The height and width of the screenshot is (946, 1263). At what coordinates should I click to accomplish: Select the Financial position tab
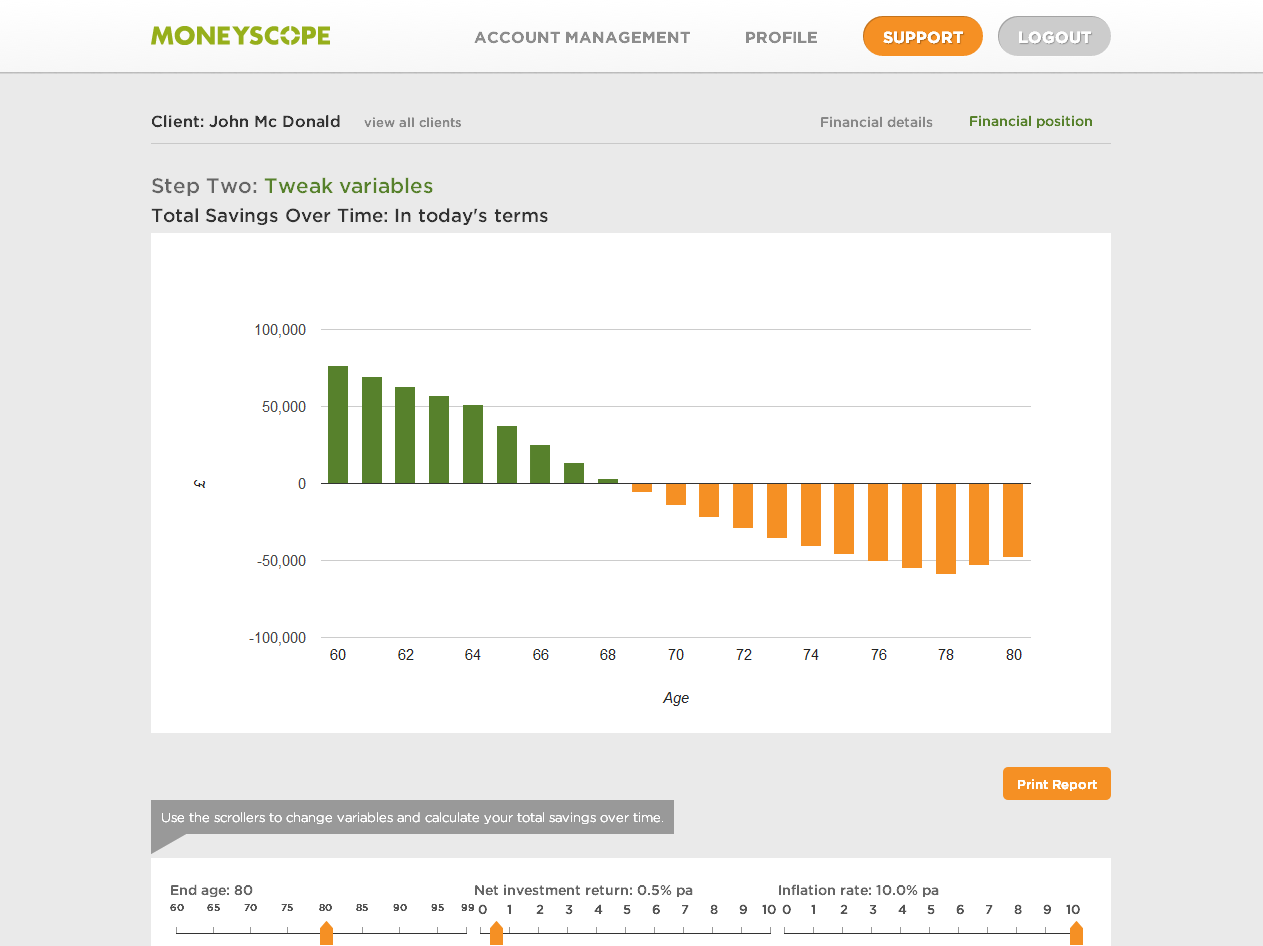(x=1030, y=121)
